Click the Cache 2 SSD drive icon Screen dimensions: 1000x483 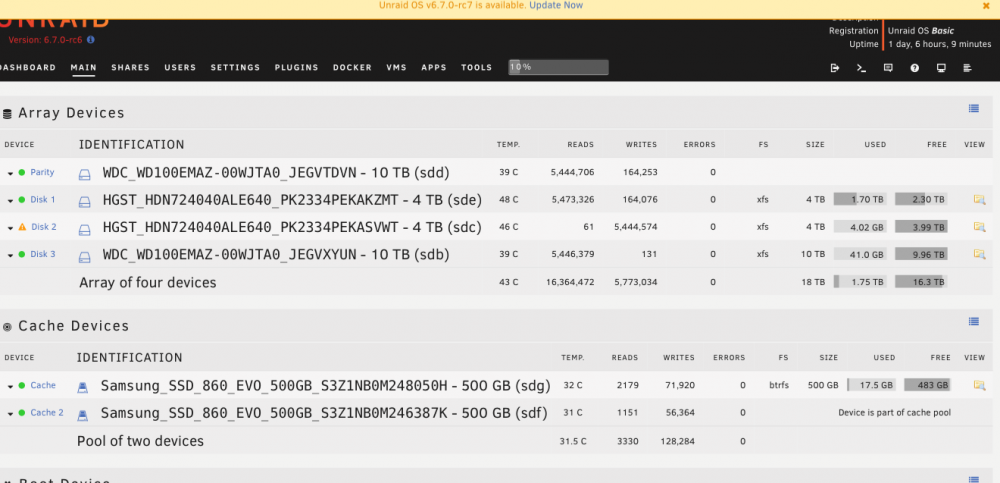point(82,415)
